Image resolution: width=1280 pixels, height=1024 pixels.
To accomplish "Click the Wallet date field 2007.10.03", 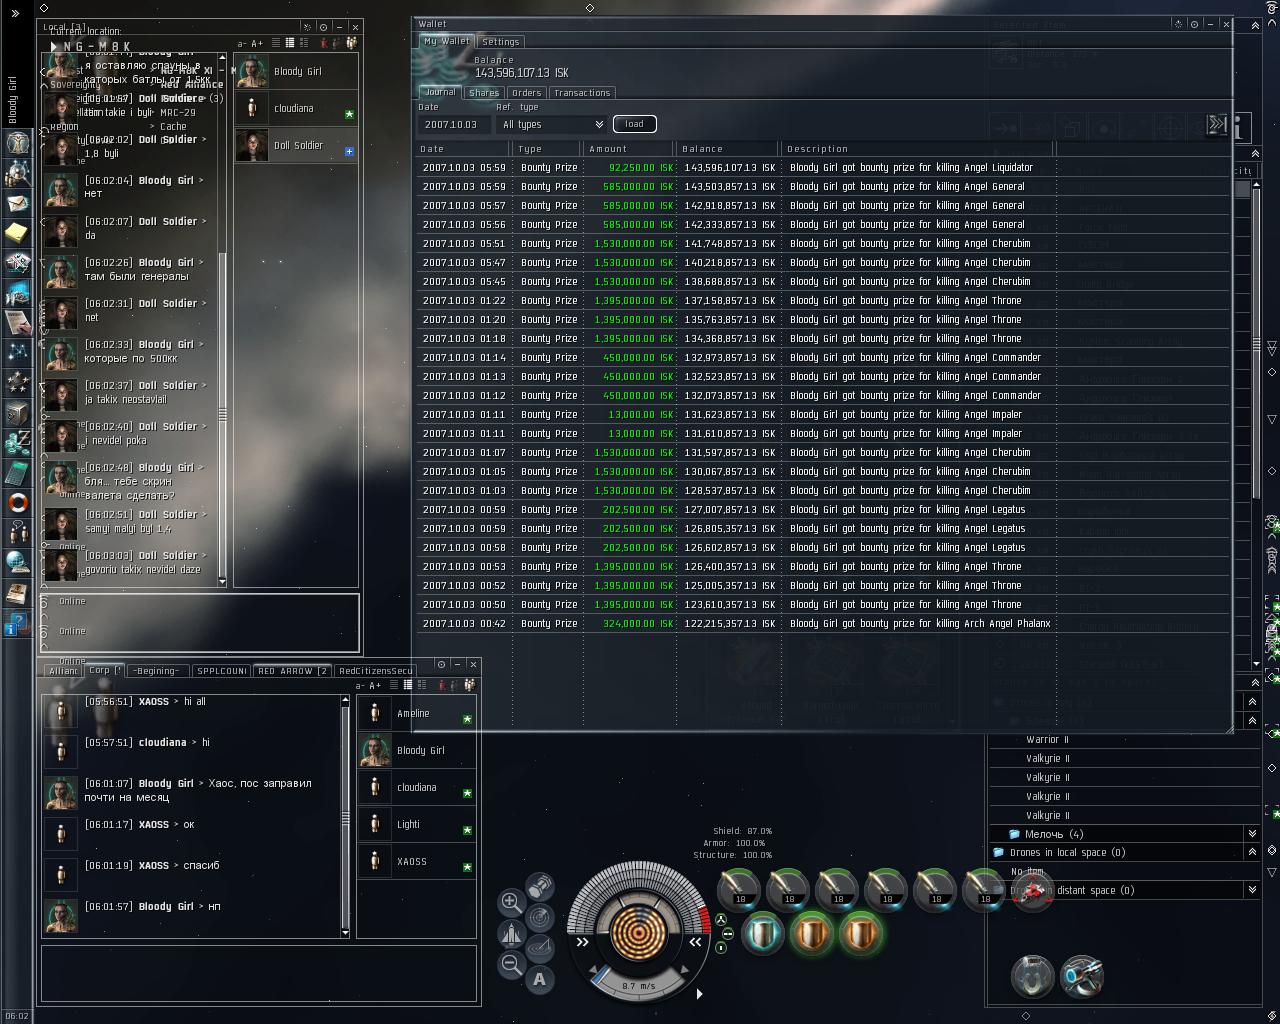I will point(455,124).
